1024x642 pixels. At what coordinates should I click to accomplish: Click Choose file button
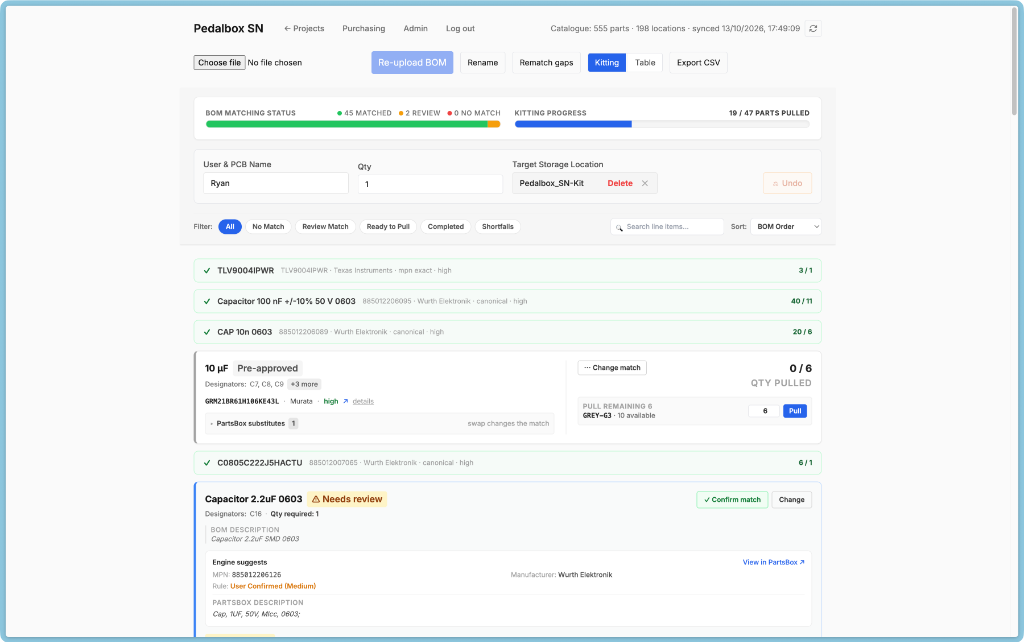219,63
